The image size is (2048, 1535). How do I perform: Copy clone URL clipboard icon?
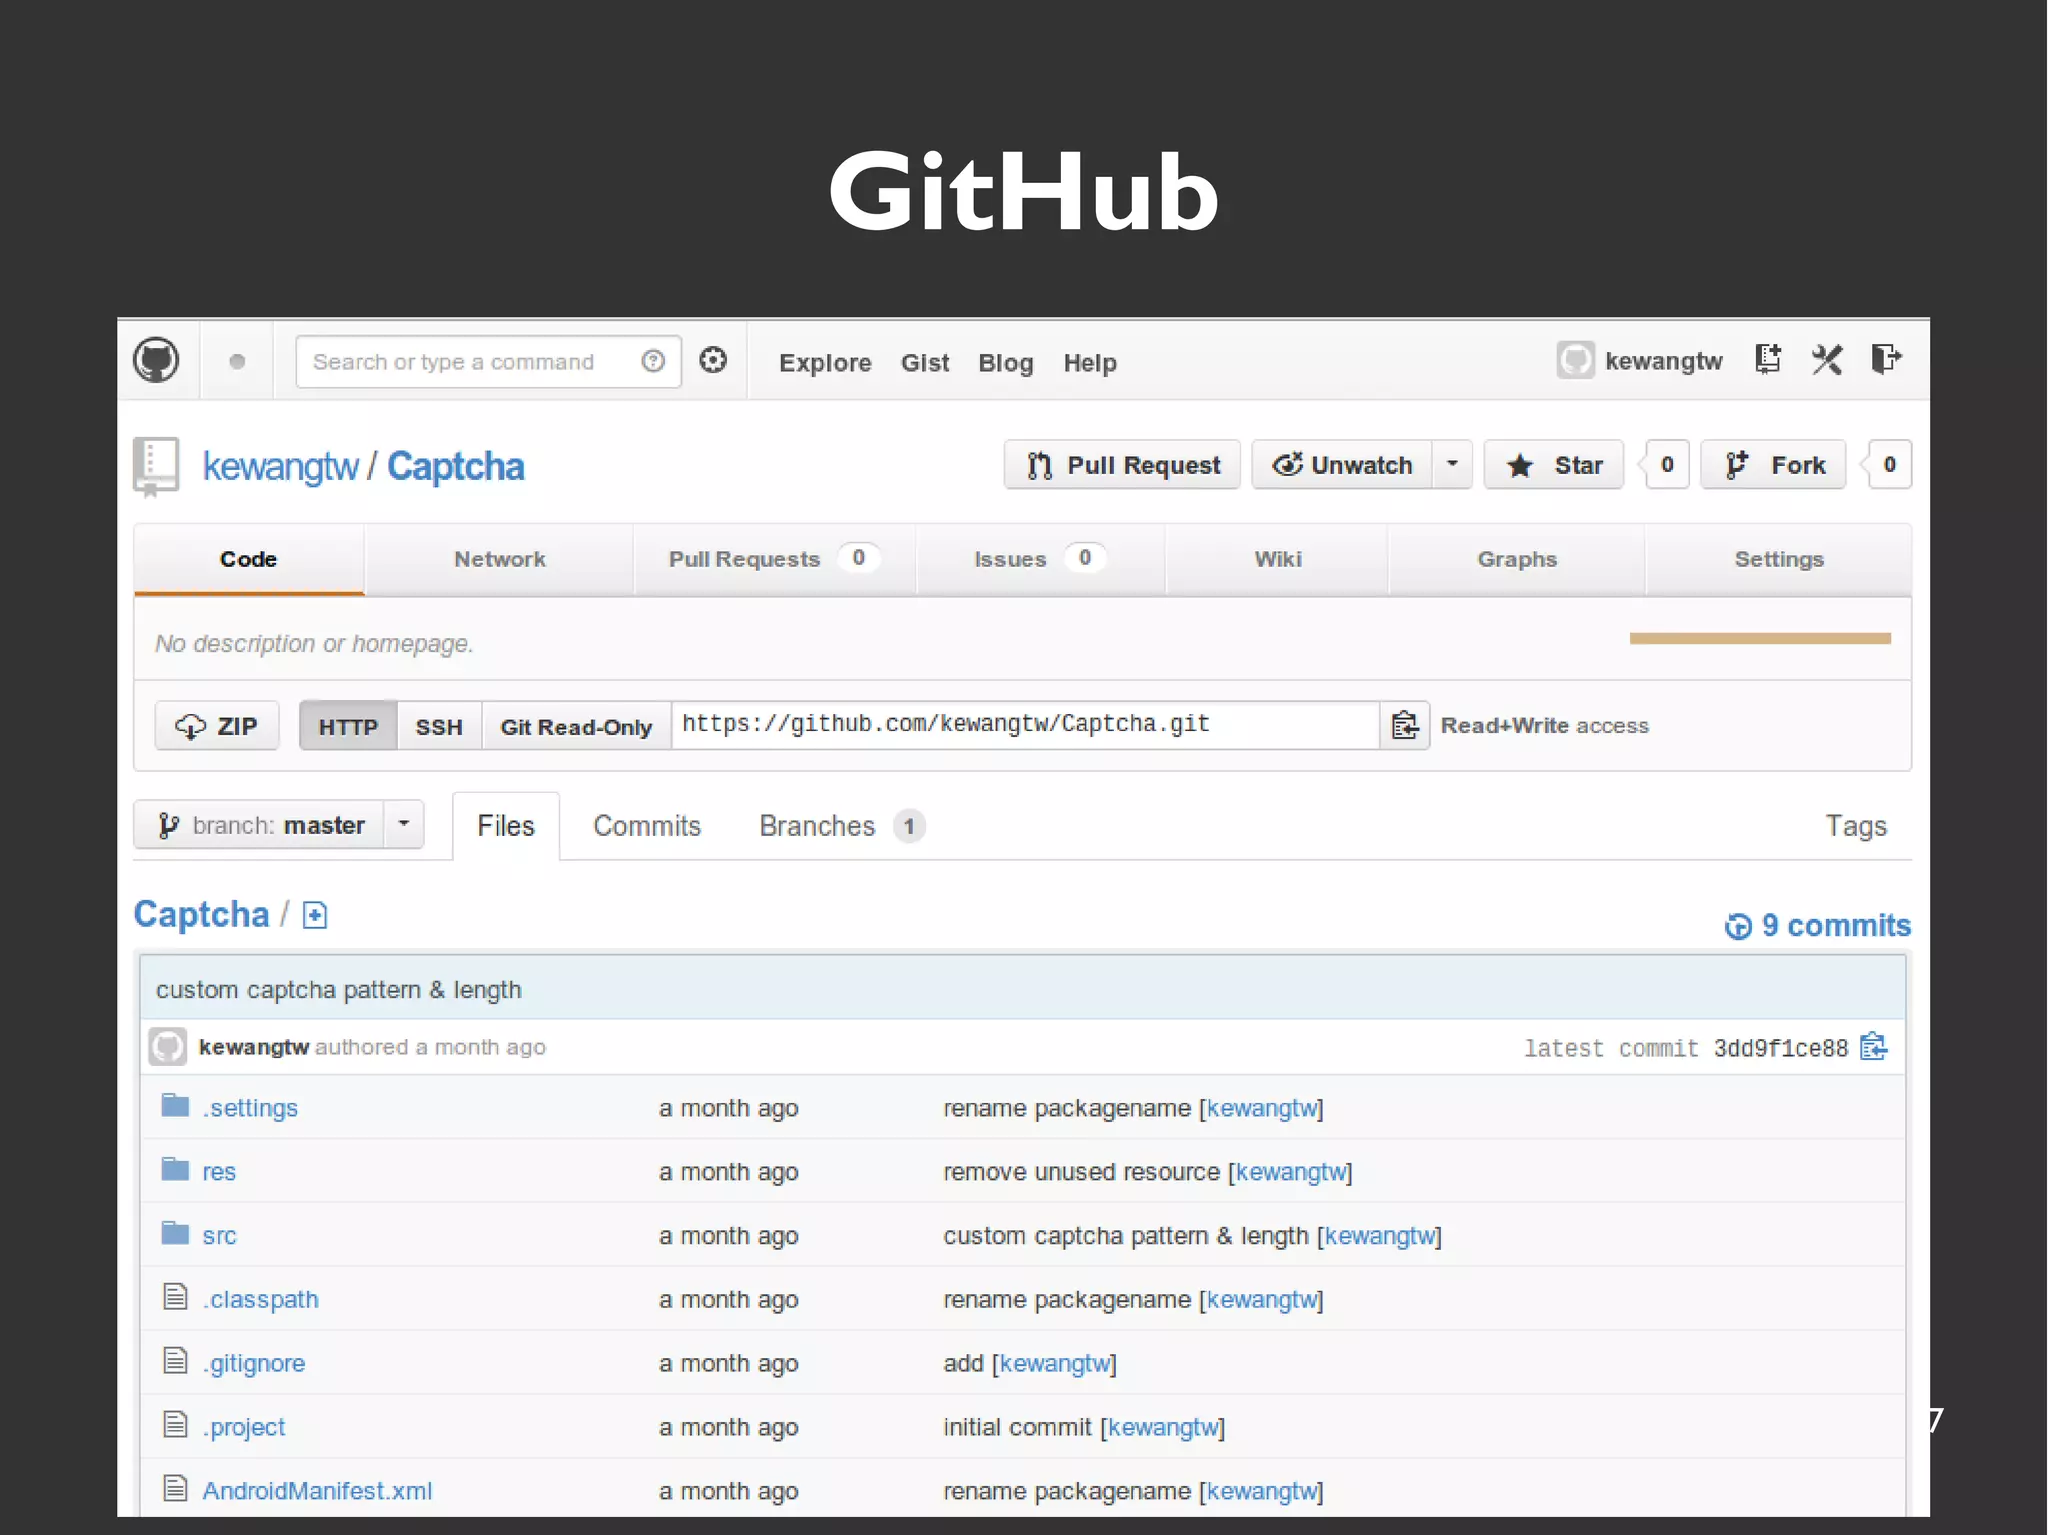tap(1405, 725)
